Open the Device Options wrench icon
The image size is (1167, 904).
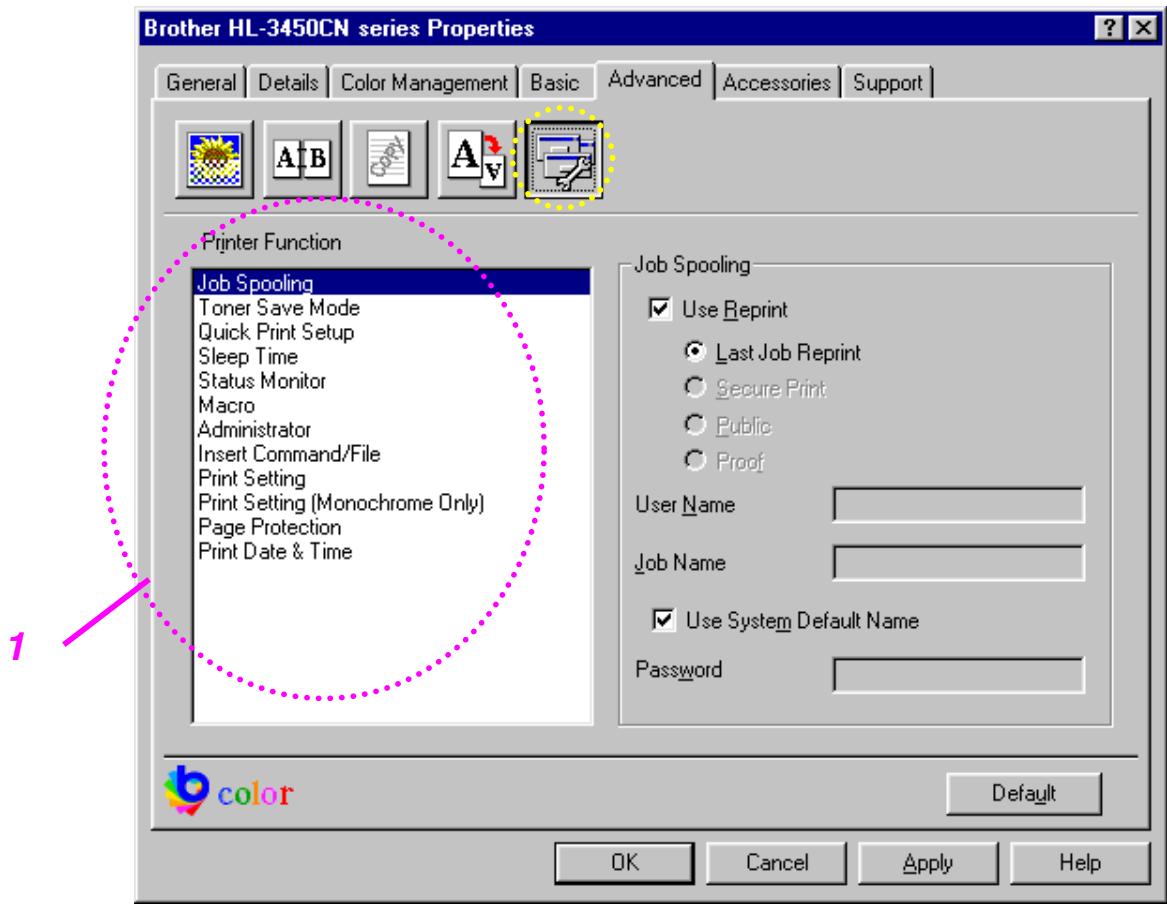(564, 158)
